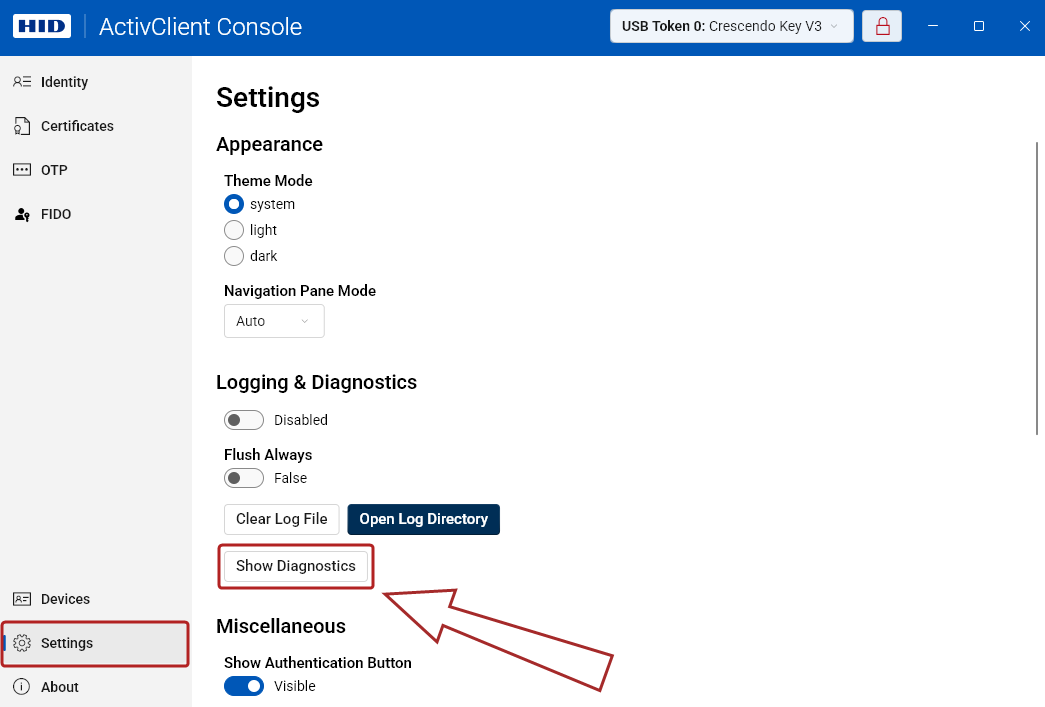Screen dimensions: 1045x707
Task: Open Navigation Pane Mode dropdown
Action: point(274,321)
